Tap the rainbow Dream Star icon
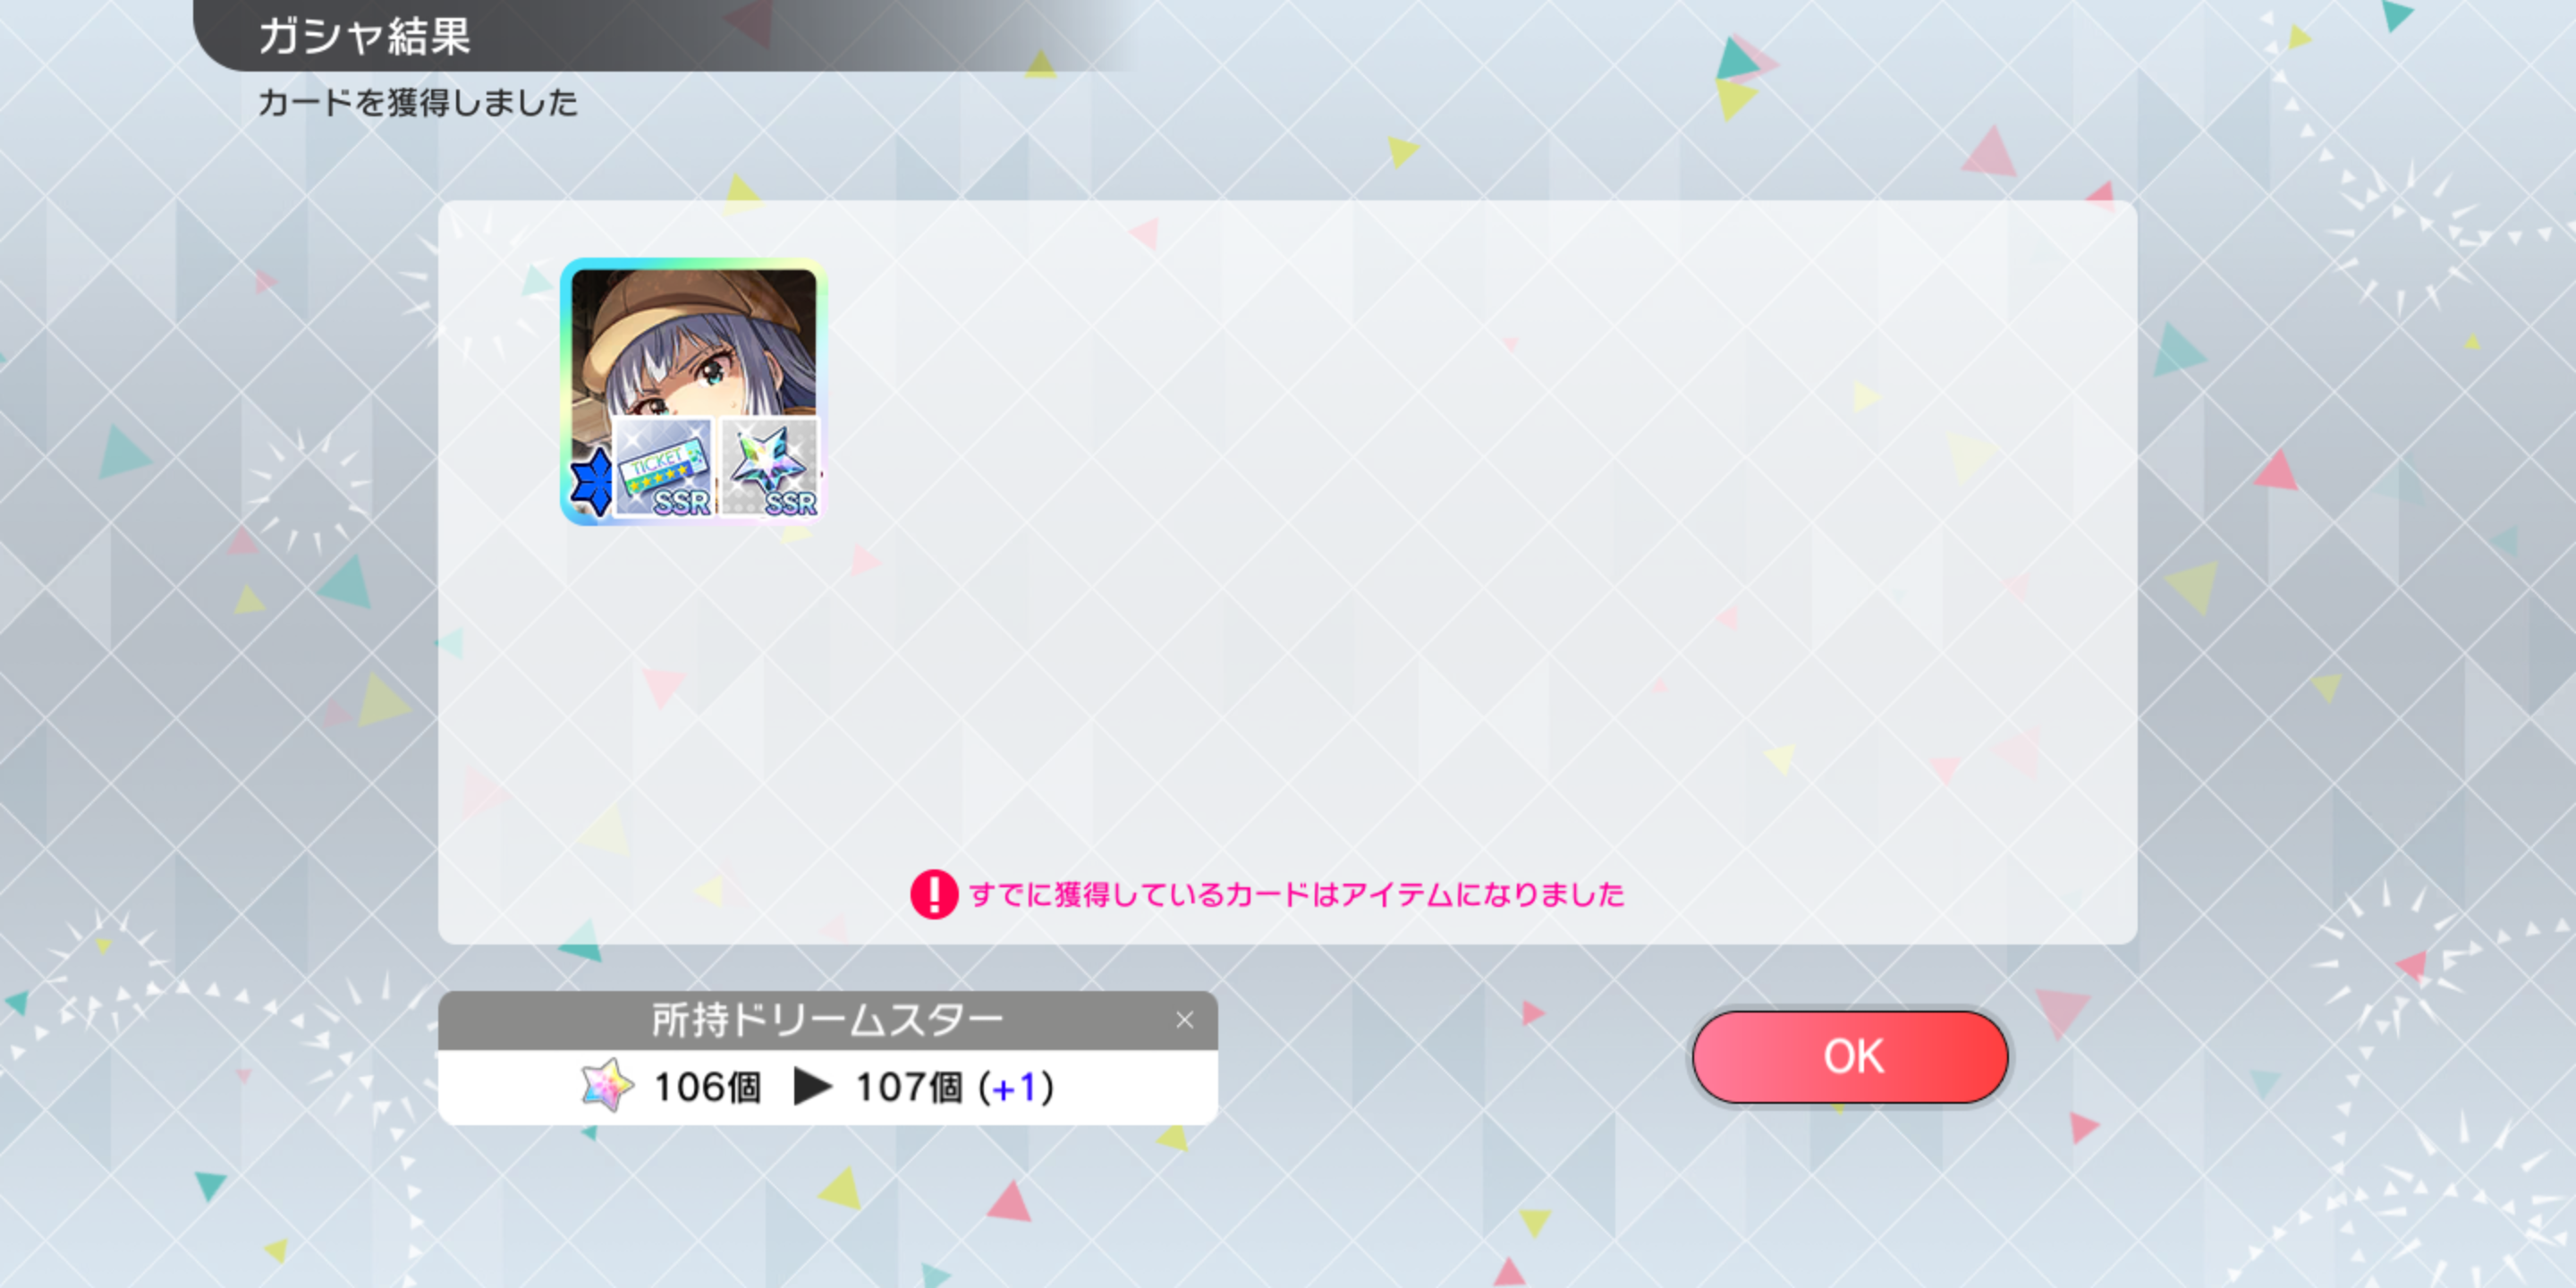 (607, 1086)
